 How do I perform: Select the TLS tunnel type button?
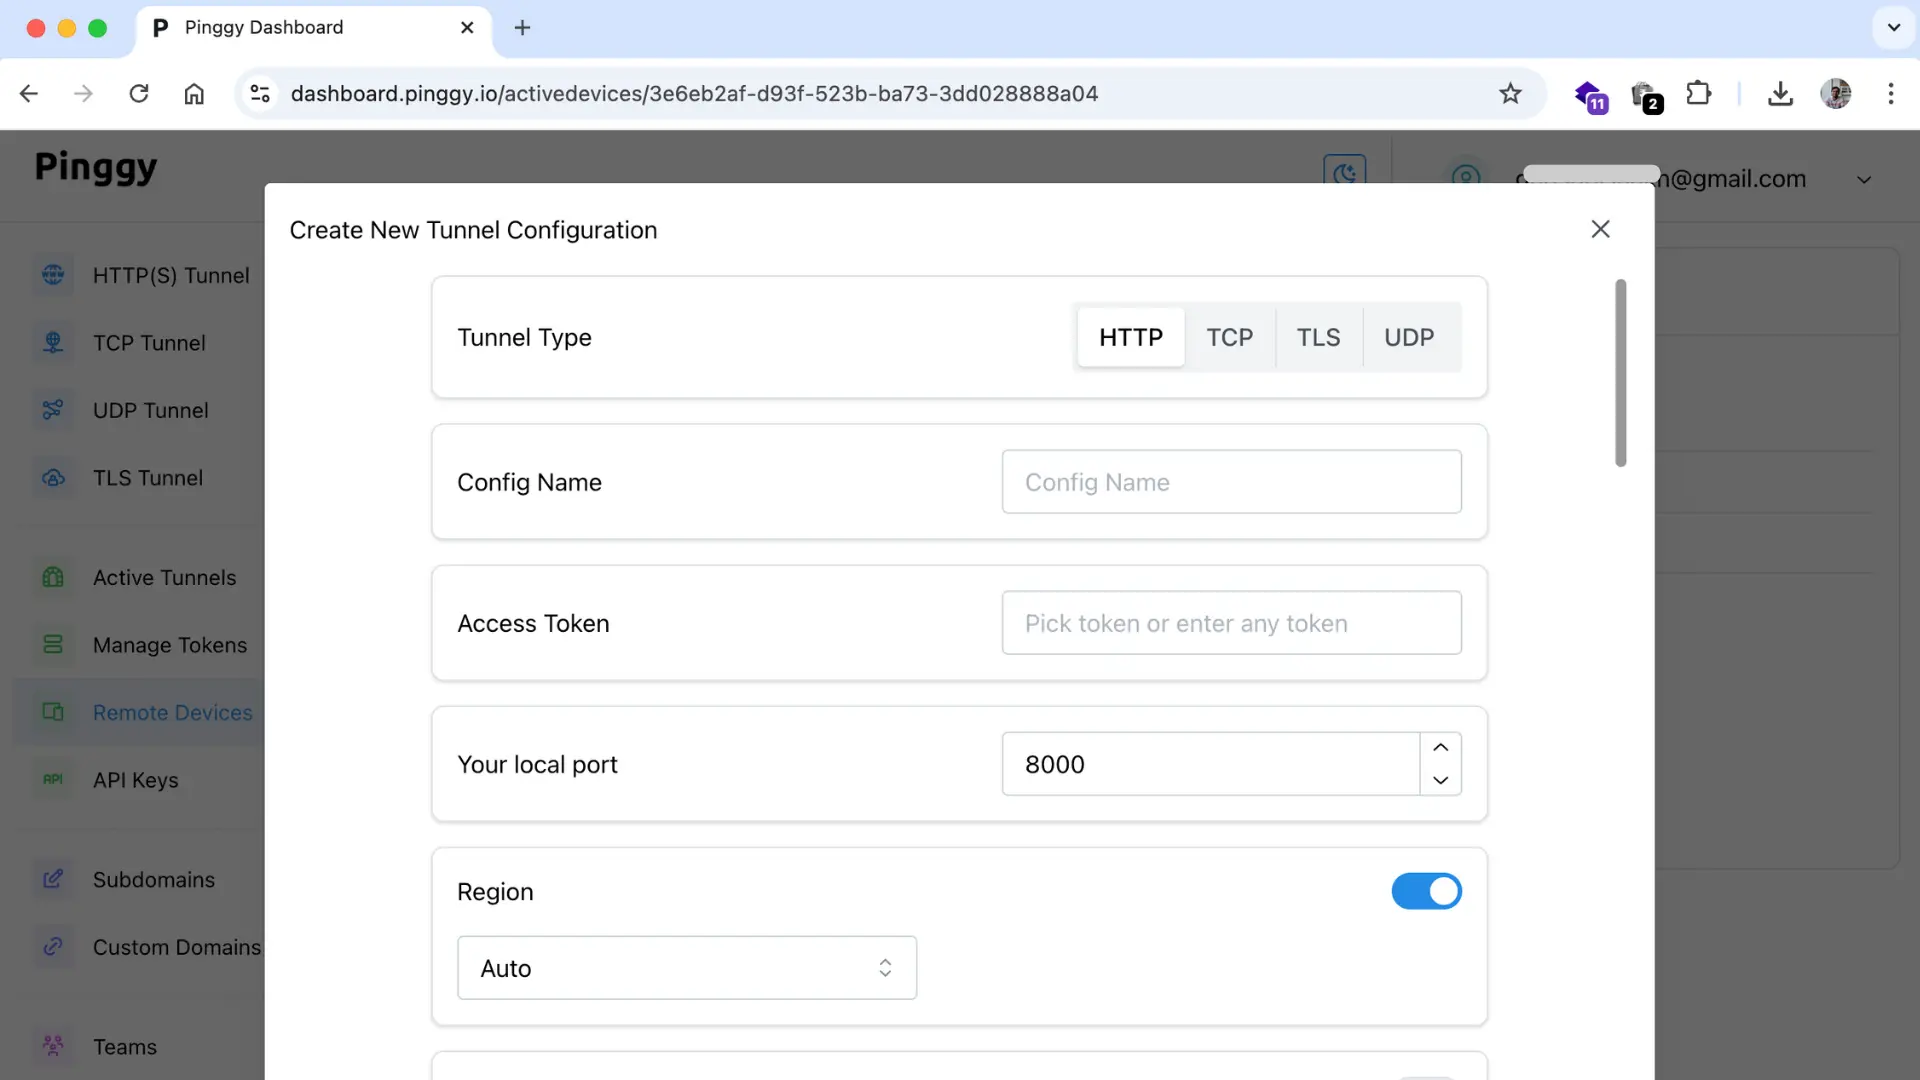pos(1317,336)
